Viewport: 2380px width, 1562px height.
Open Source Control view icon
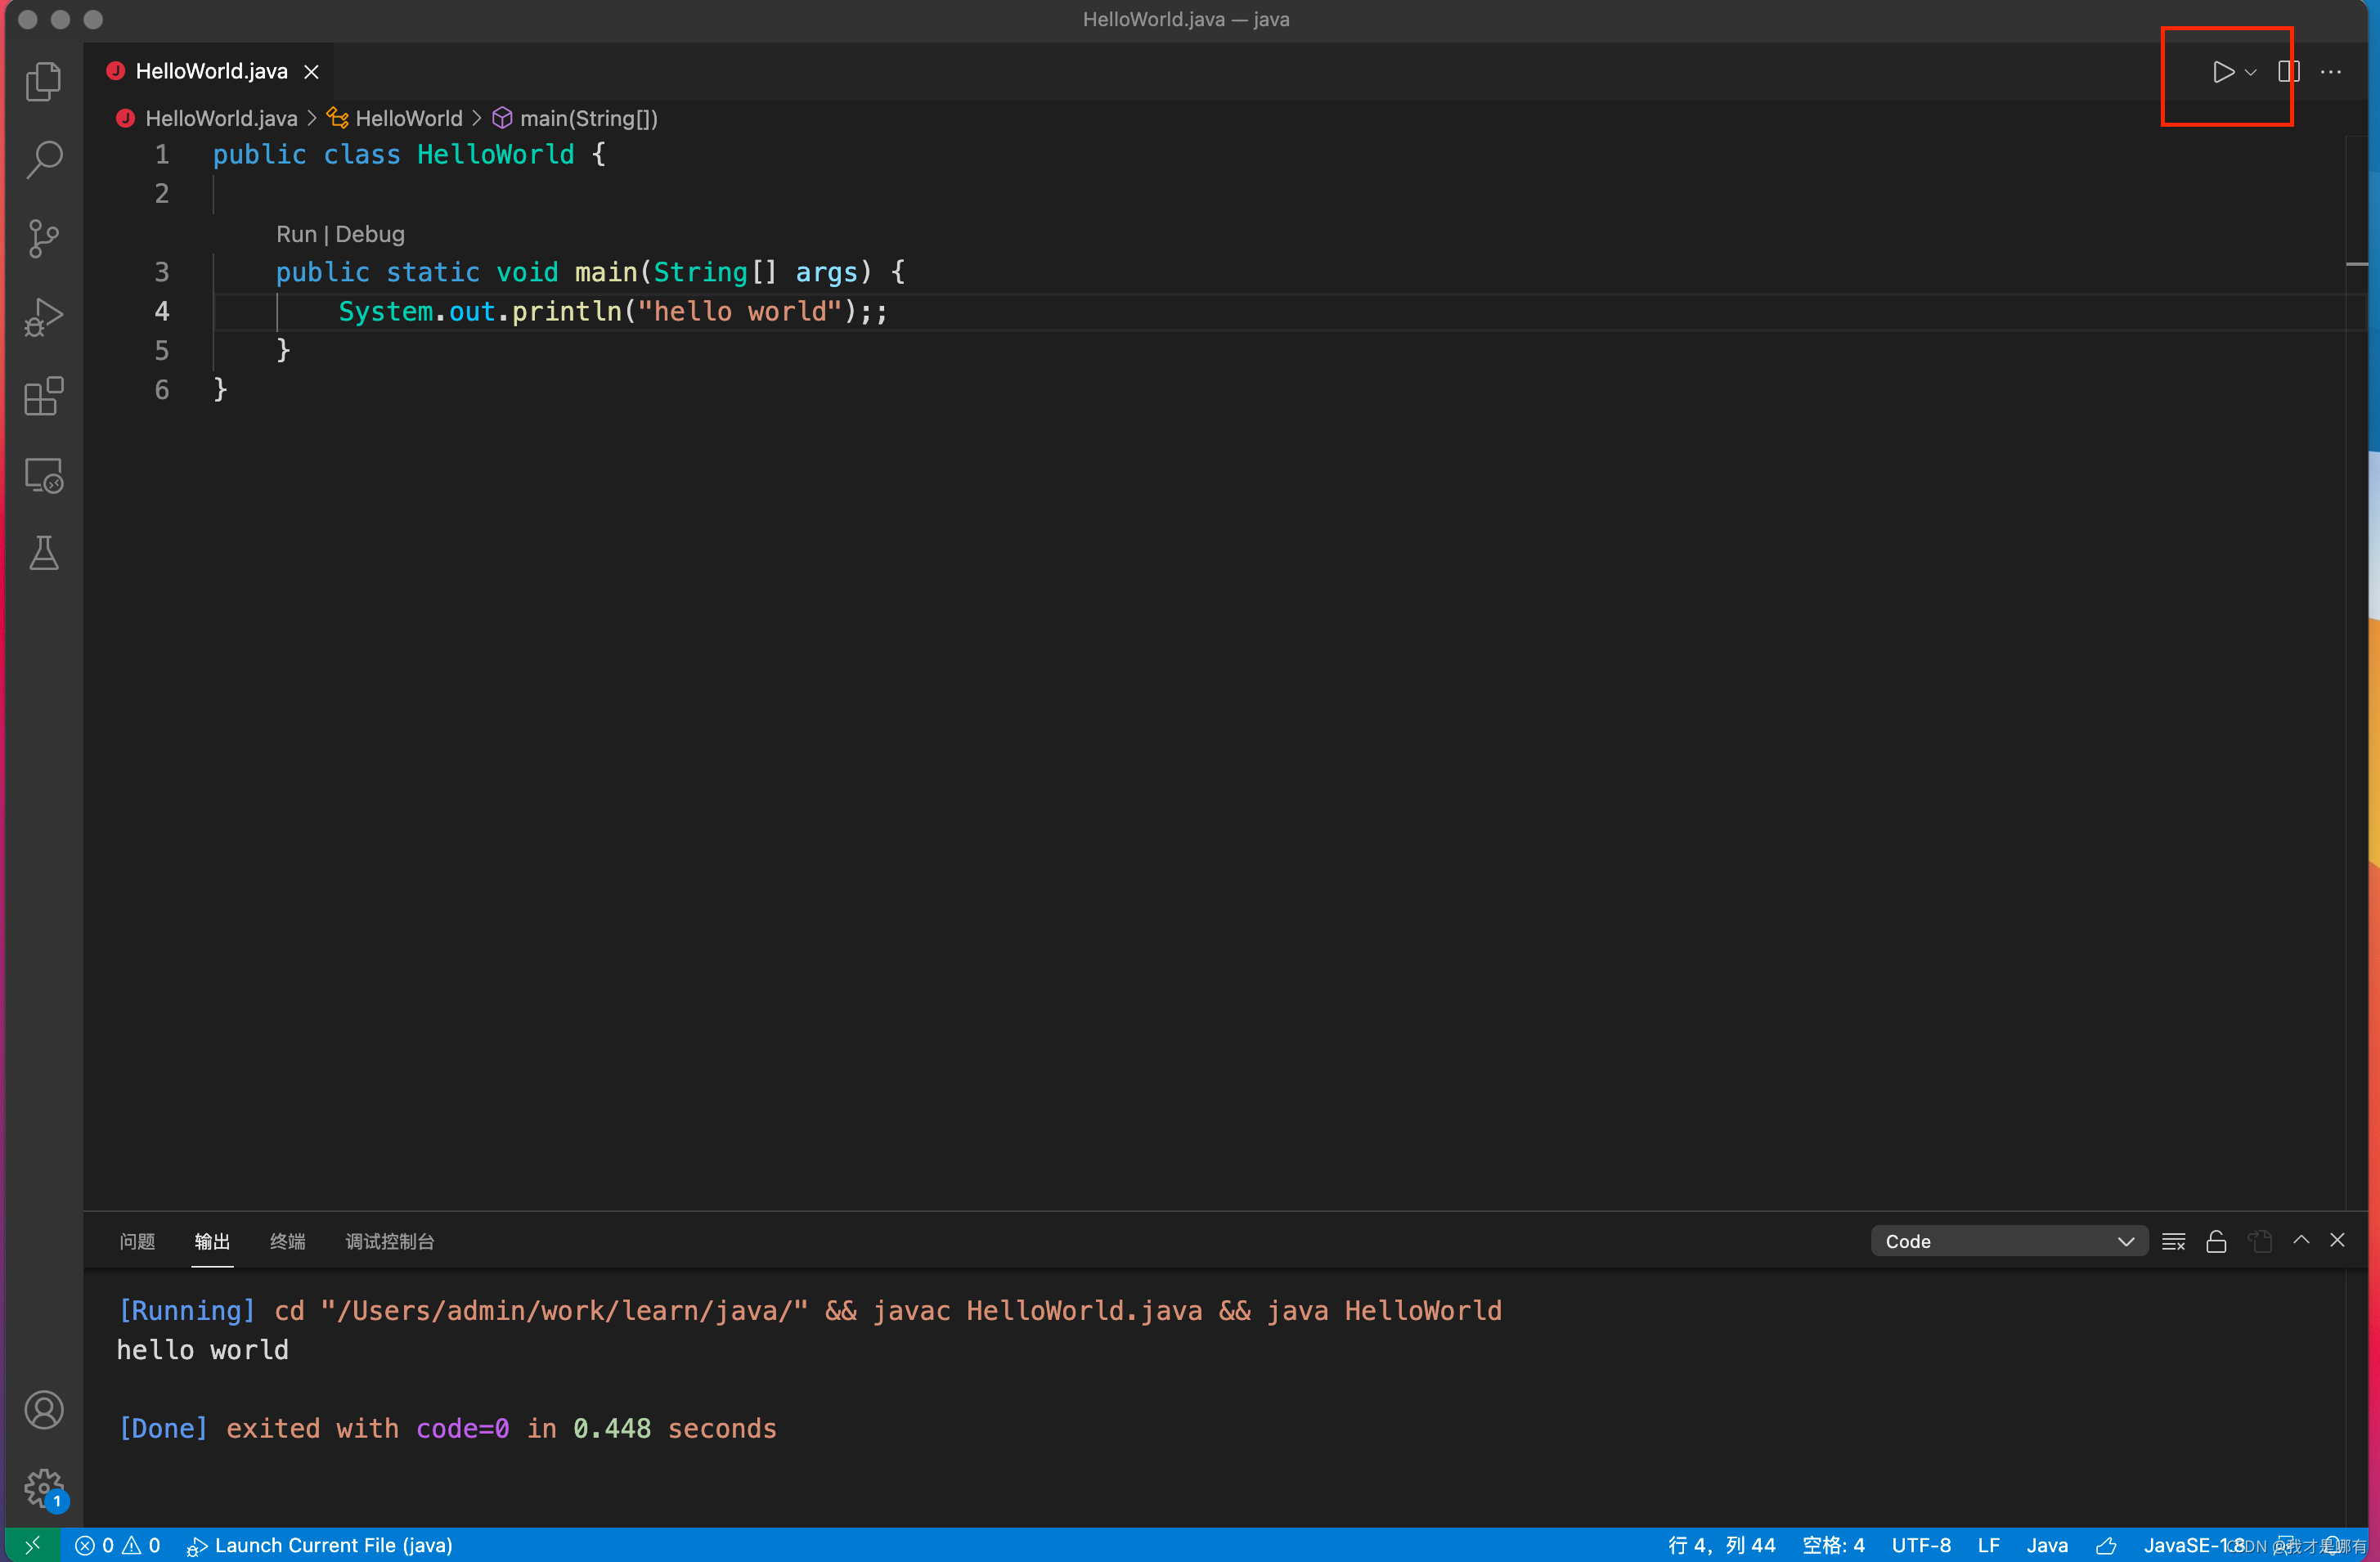43,238
